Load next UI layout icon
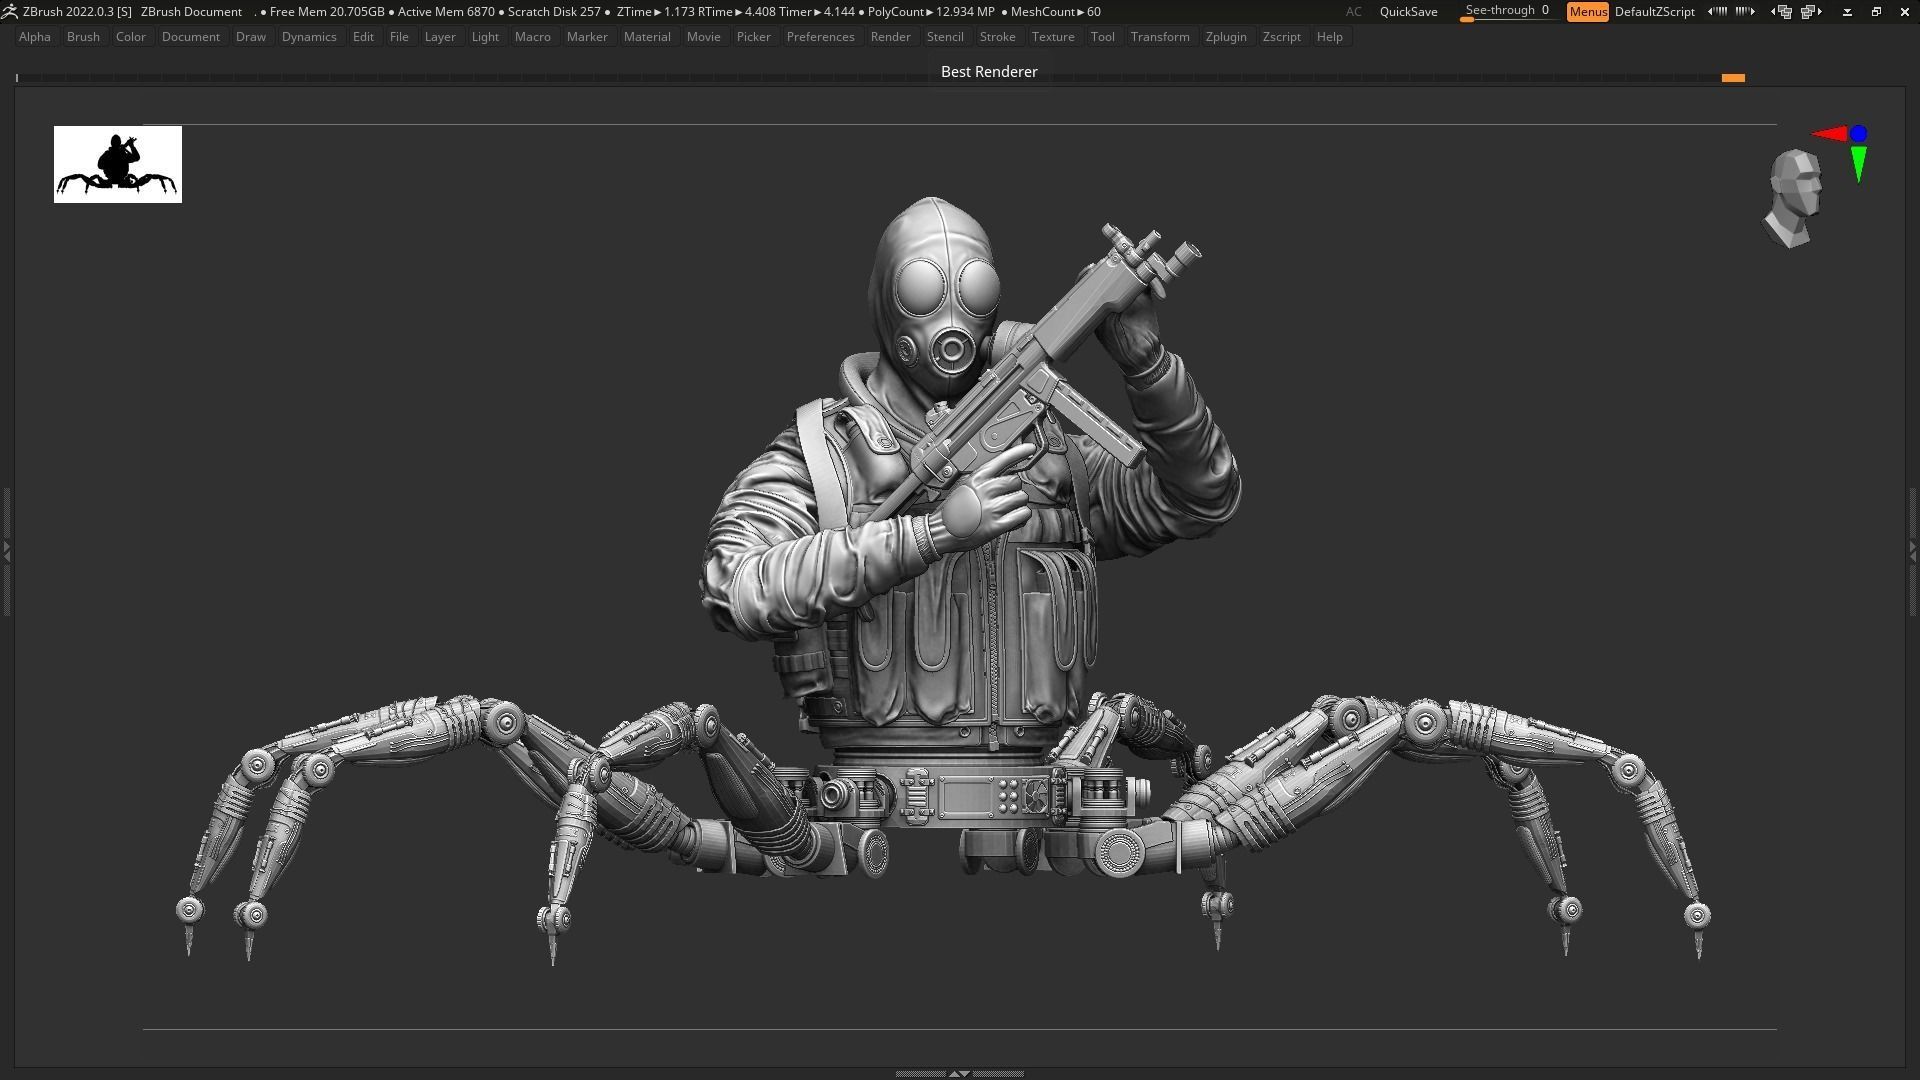Image resolution: width=1920 pixels, height=1080 pixels. point(1811,12)
